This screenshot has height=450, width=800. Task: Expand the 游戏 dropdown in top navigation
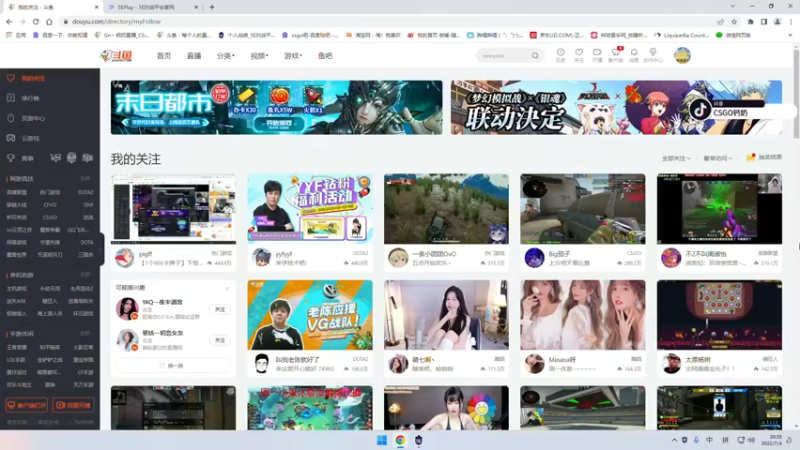coord(293,56)
